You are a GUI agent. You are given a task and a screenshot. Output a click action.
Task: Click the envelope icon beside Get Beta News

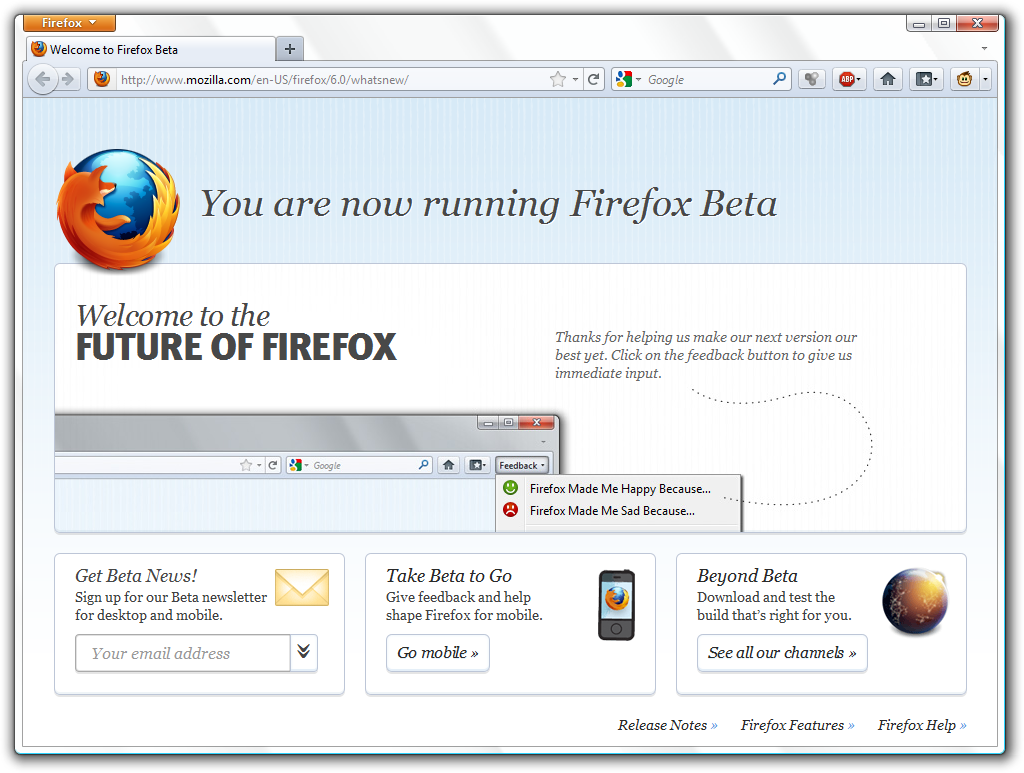click(x=302, y=587)
